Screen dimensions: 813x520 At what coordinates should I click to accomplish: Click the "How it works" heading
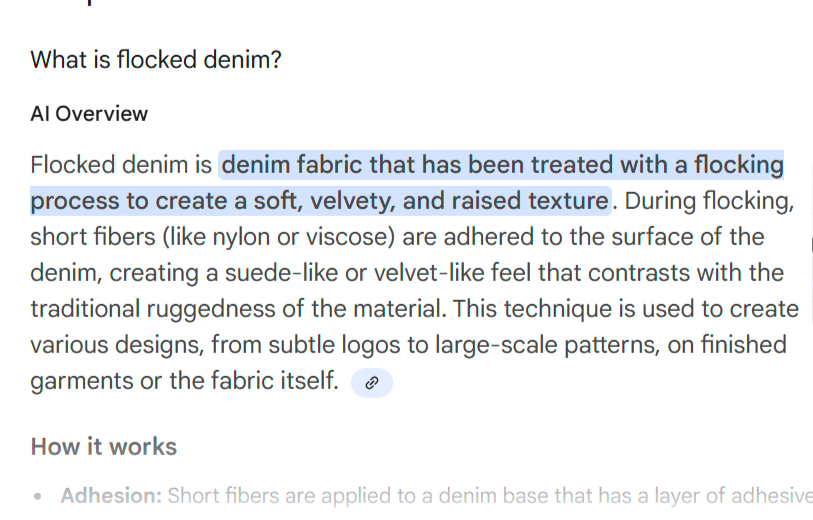104,446
